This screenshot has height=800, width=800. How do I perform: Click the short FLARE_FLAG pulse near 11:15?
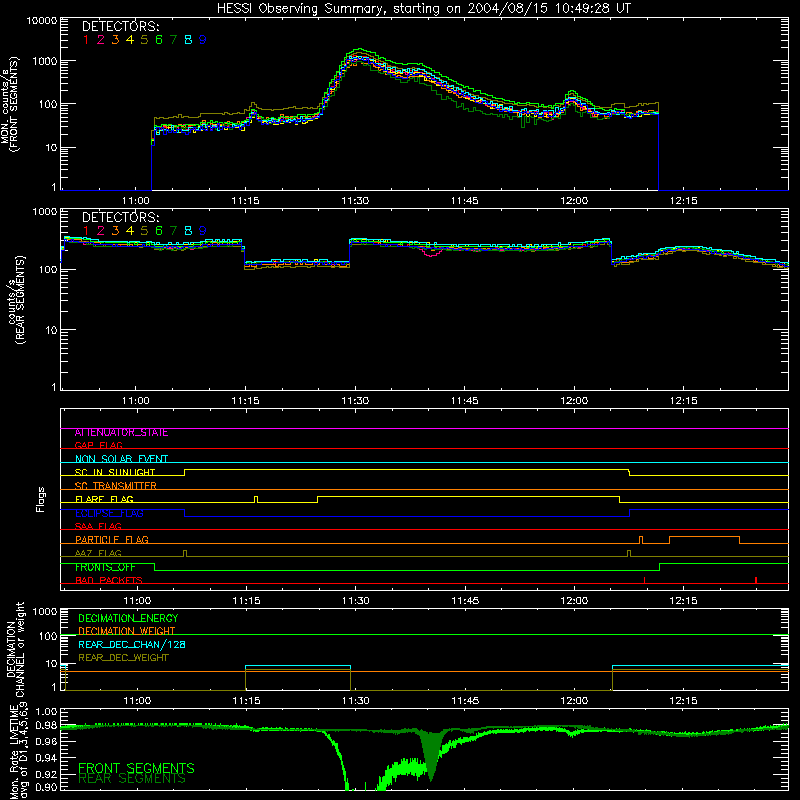(256, 499)
